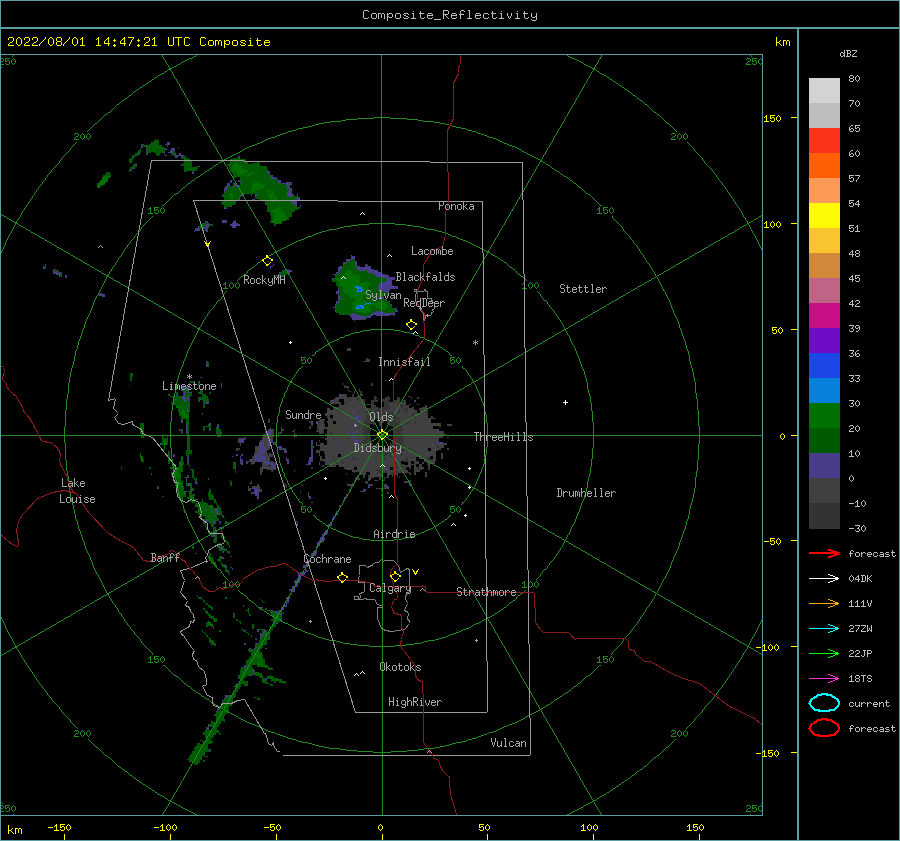Click the RedDeer city label
Image resolution: width=900 pixels, height=841 pixels.
[x=424, y=303]
